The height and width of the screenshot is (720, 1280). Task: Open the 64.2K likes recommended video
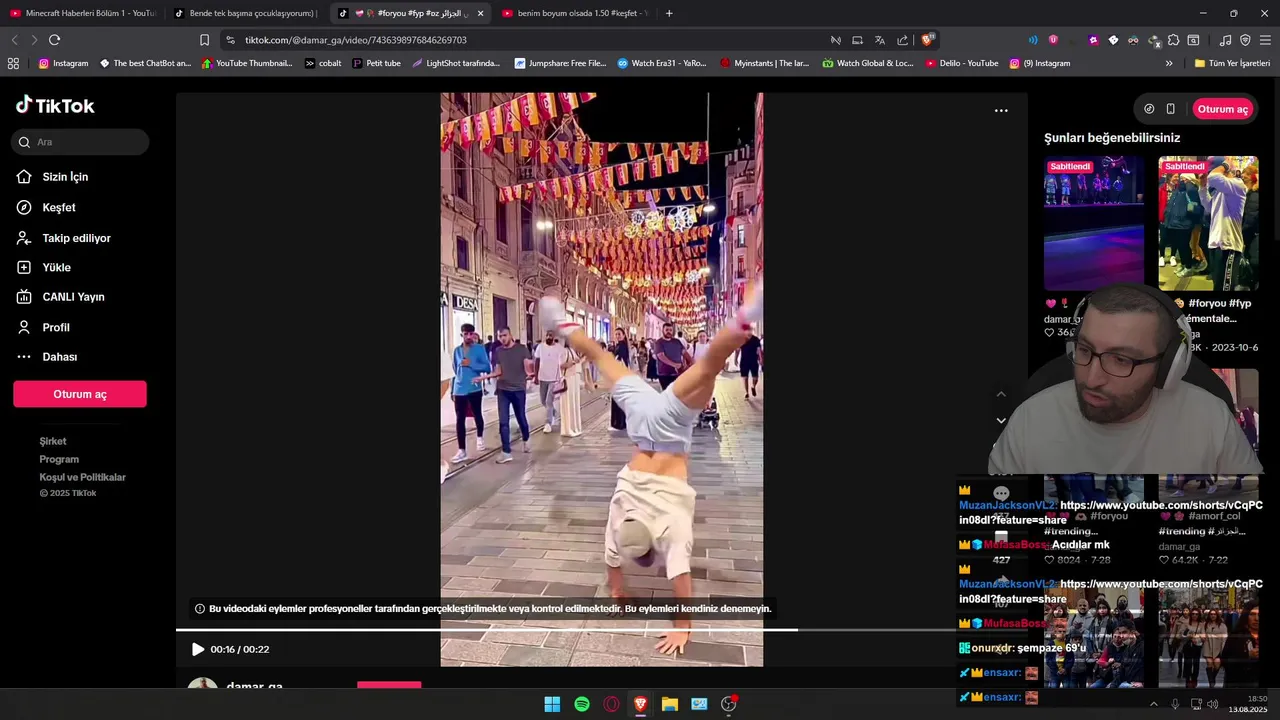pos(1208,490)
